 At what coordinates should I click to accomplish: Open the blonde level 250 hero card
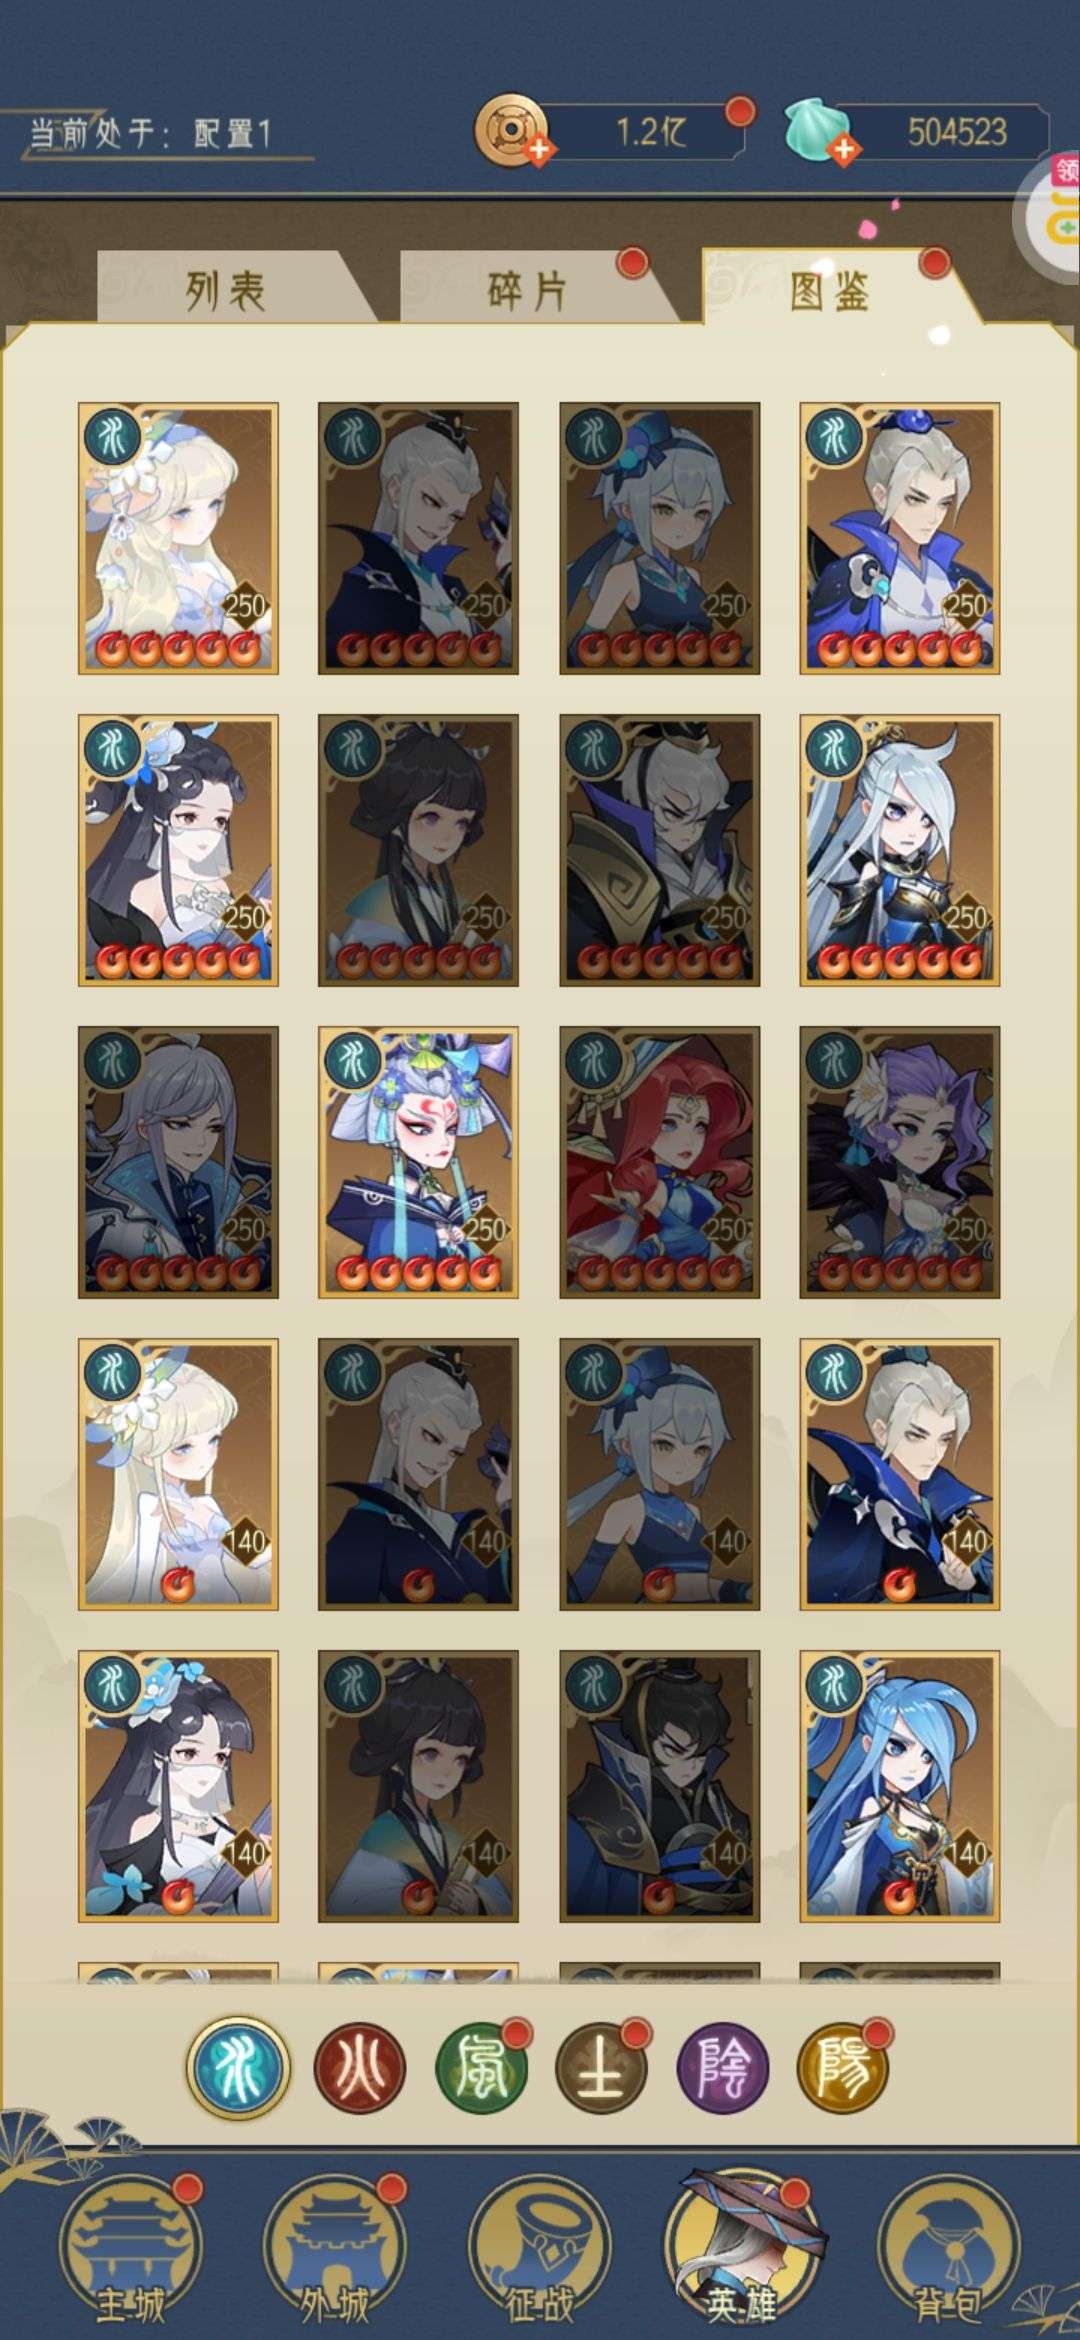(178, 538)
